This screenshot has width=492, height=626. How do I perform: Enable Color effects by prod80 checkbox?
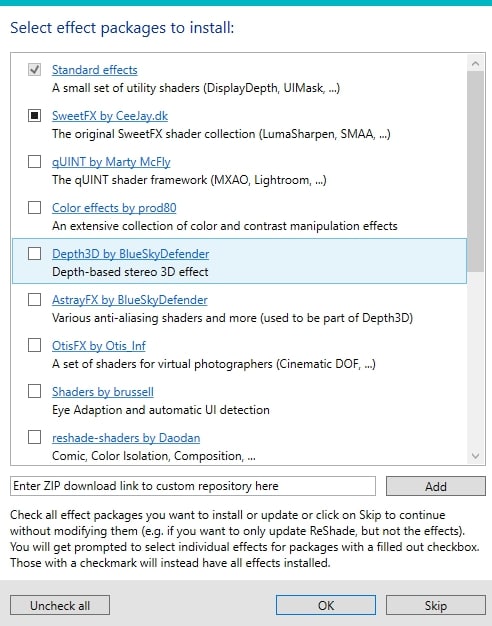click(x=34, y=208)
